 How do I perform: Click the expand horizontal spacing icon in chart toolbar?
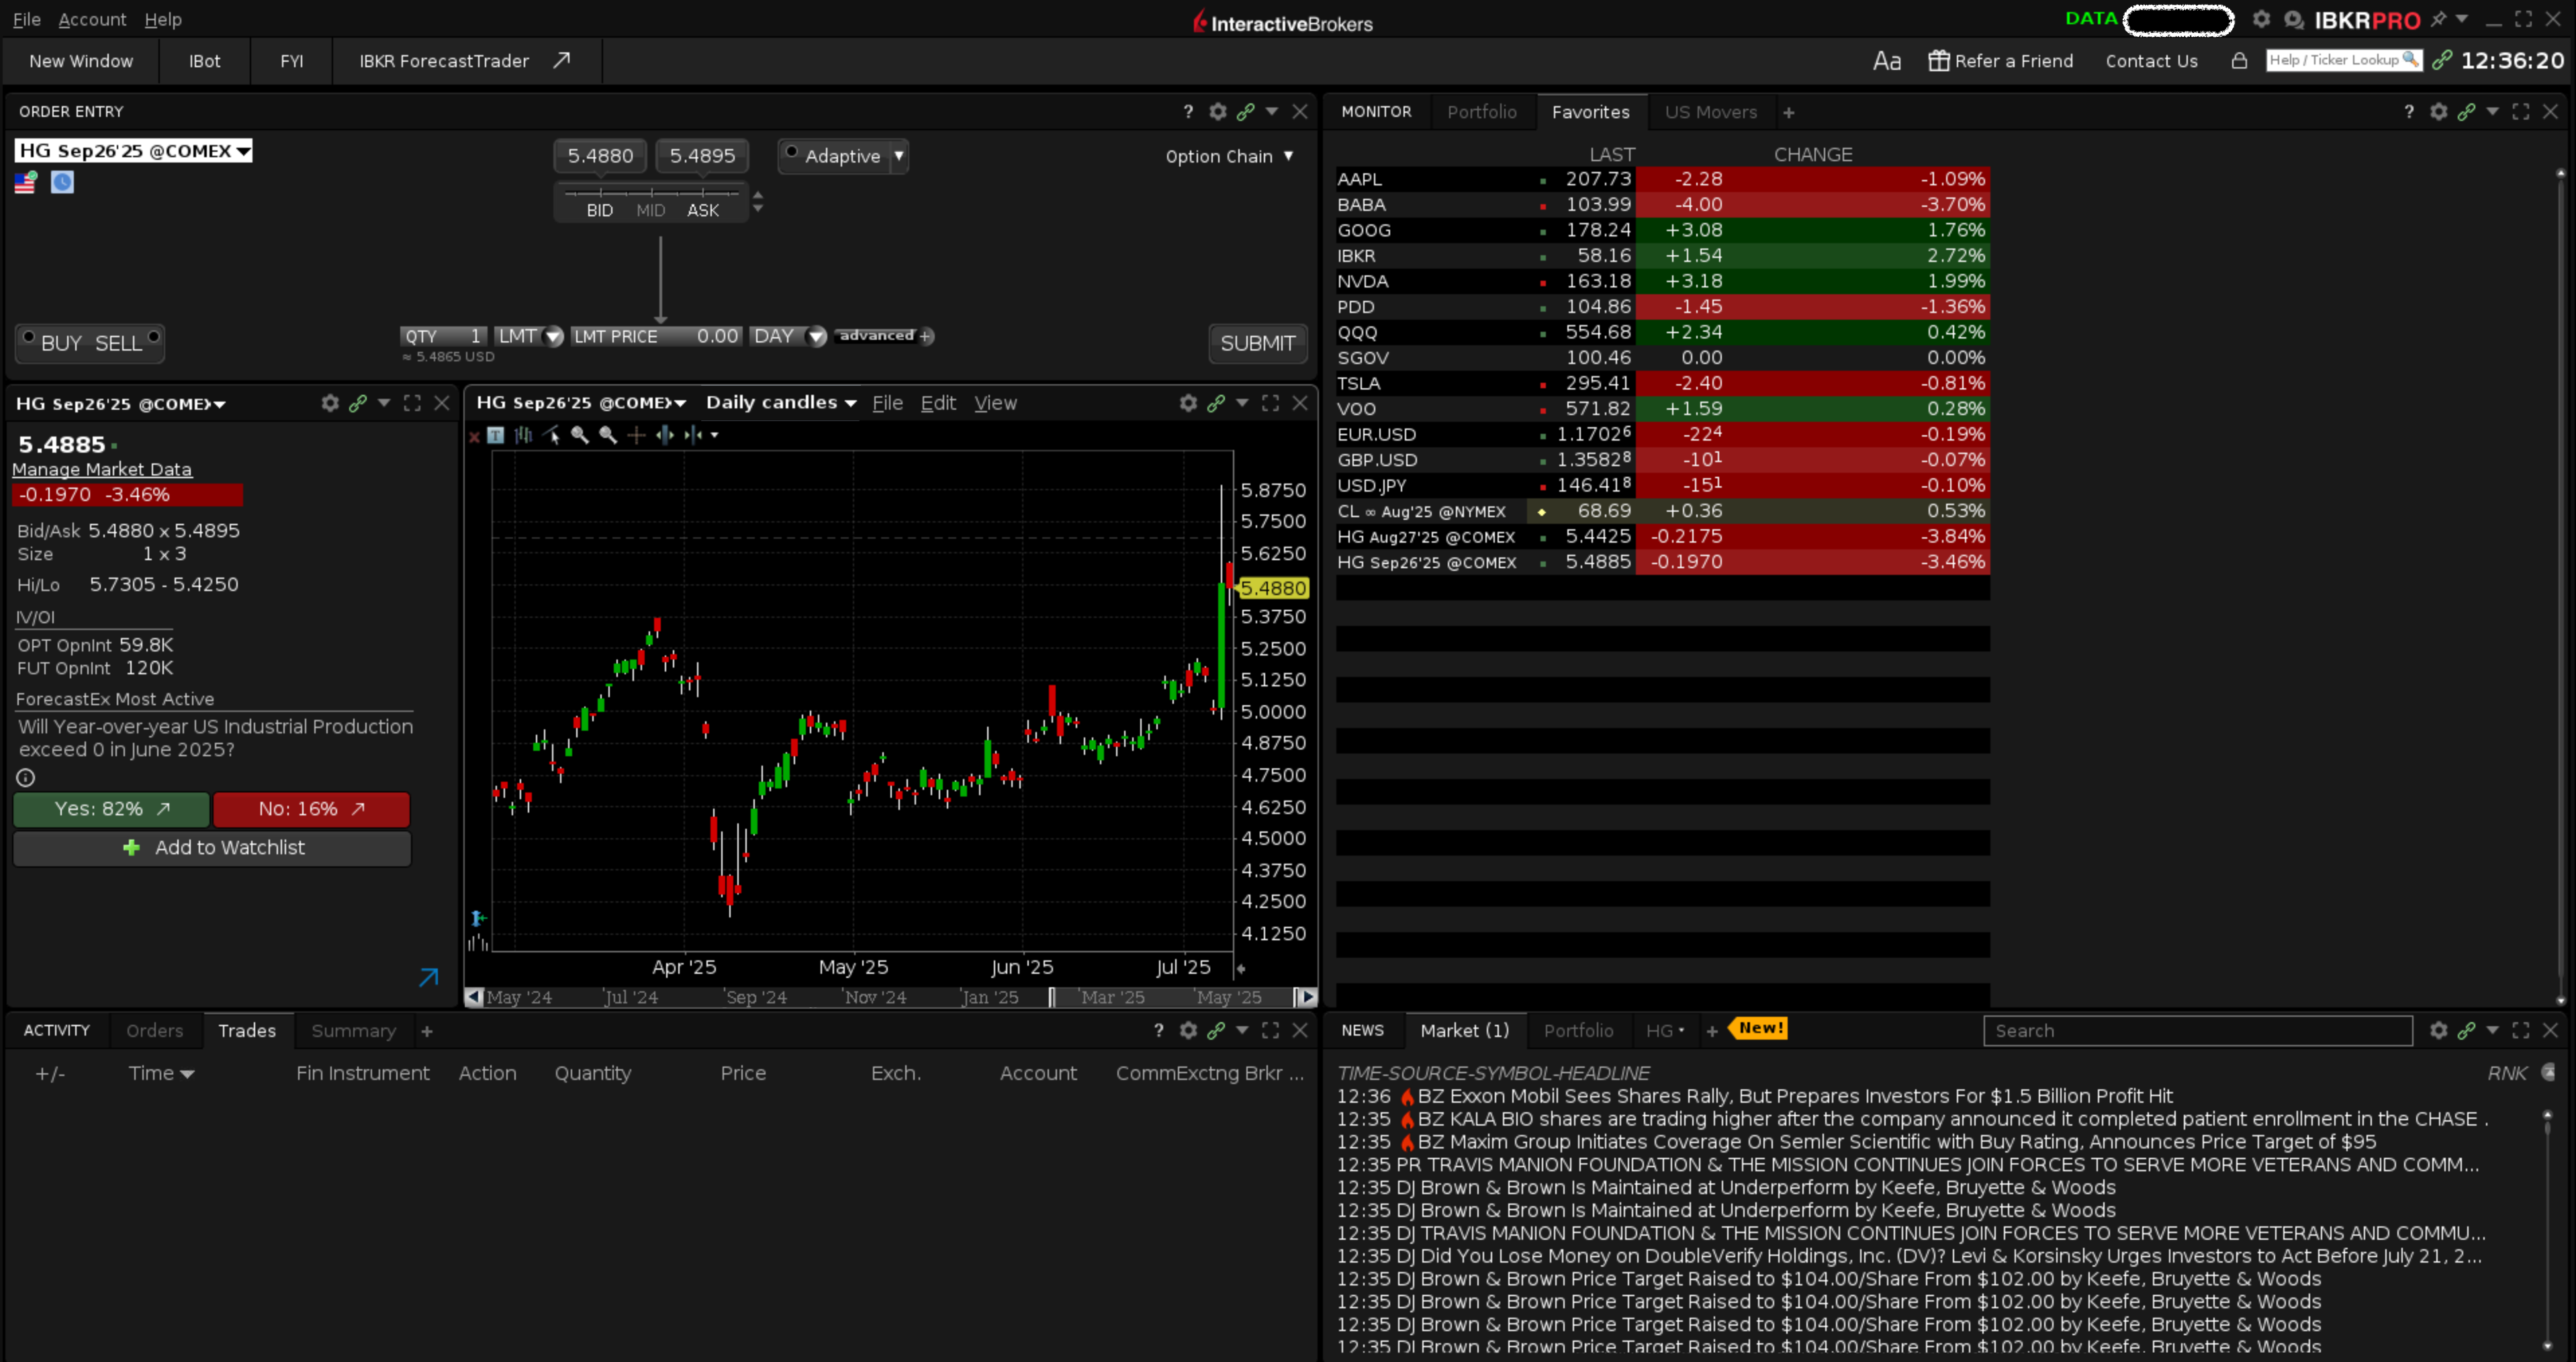pos(664,435)
